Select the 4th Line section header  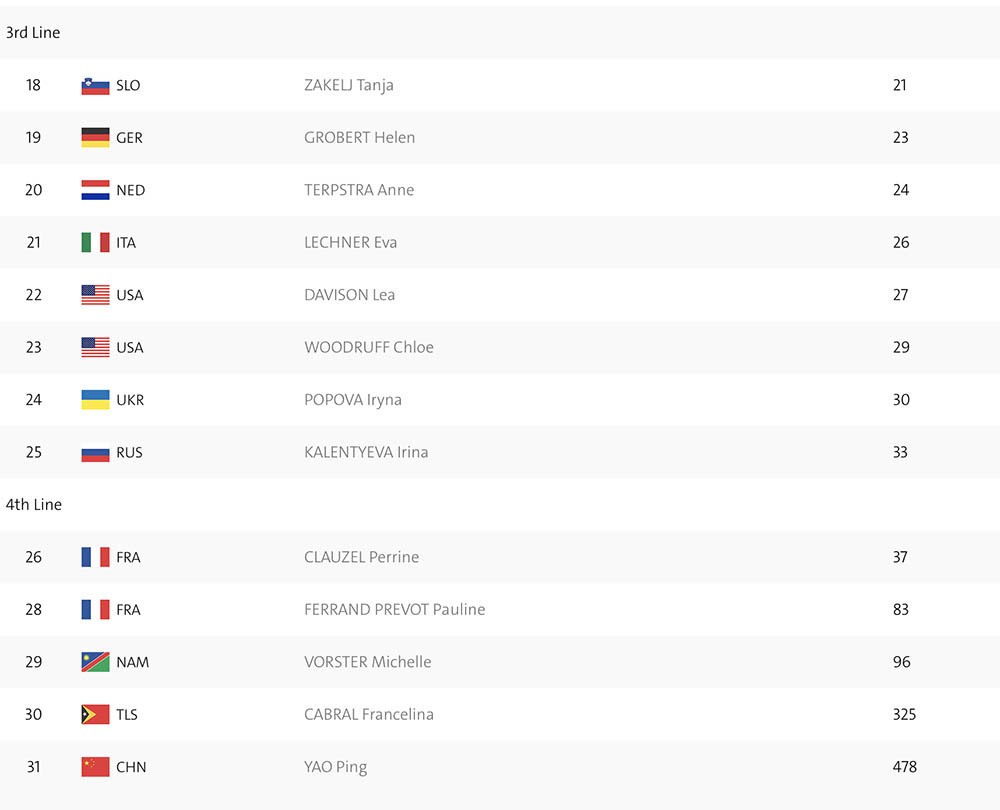(x=34, y=504)
